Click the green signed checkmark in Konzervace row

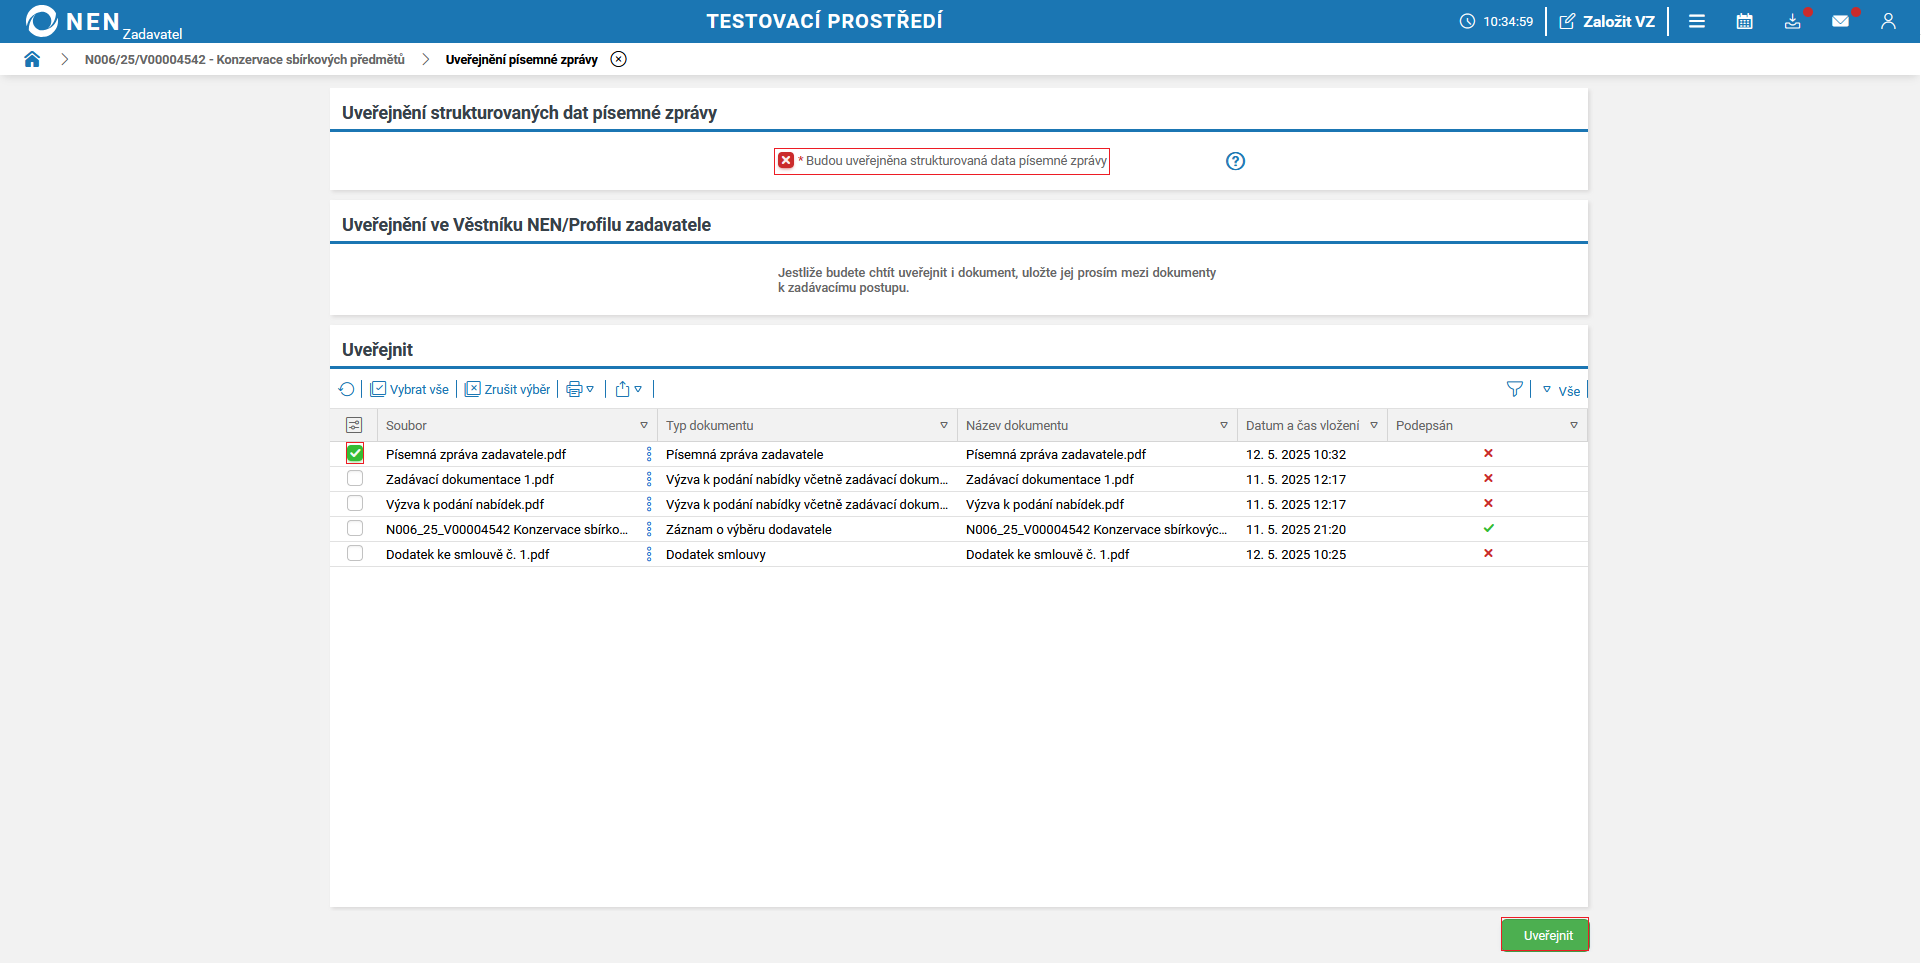tap(1488, 528)
